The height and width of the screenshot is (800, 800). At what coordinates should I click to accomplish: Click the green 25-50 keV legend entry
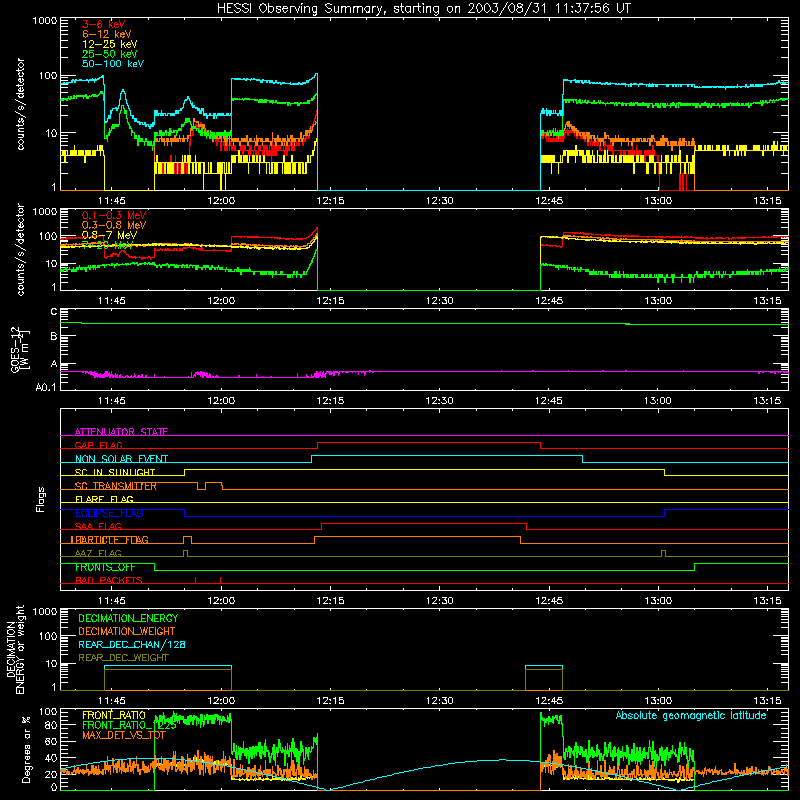tap(109, 54)
